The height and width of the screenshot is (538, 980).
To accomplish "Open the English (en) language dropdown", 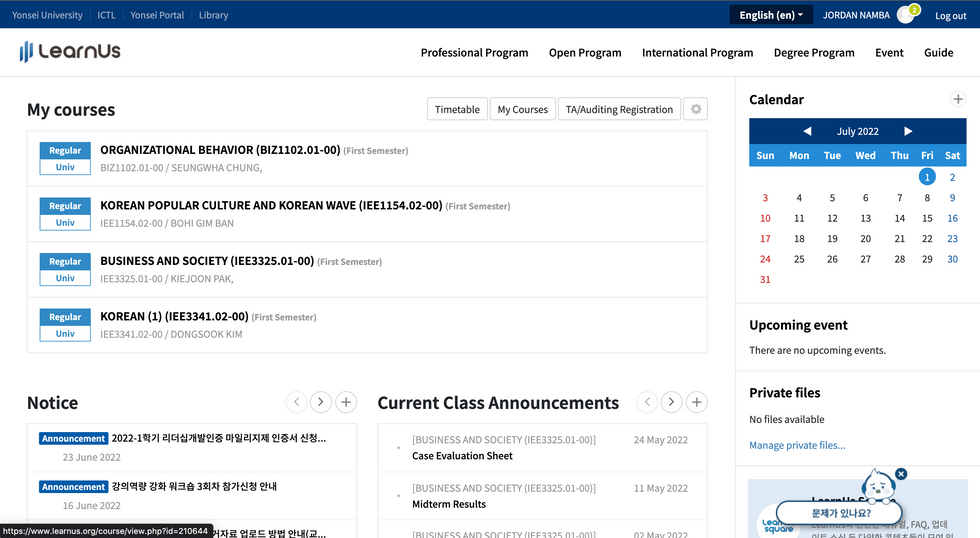I will (x=771, y=15).
